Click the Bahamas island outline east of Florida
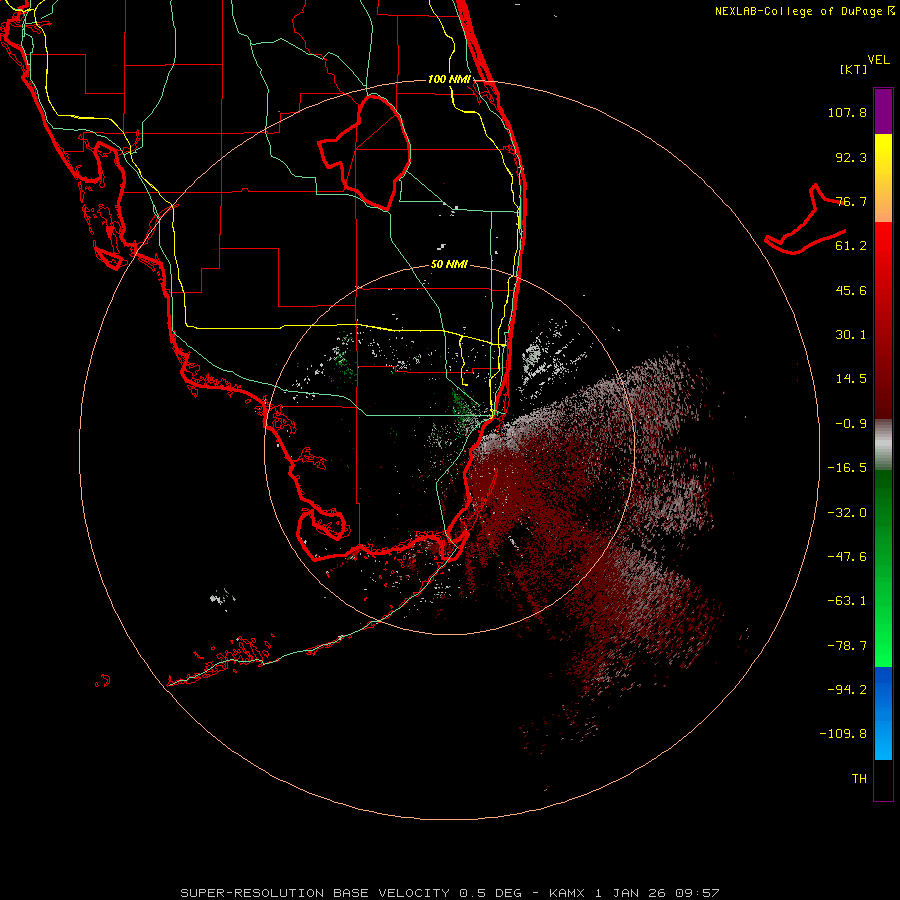 tap(806, 221)
